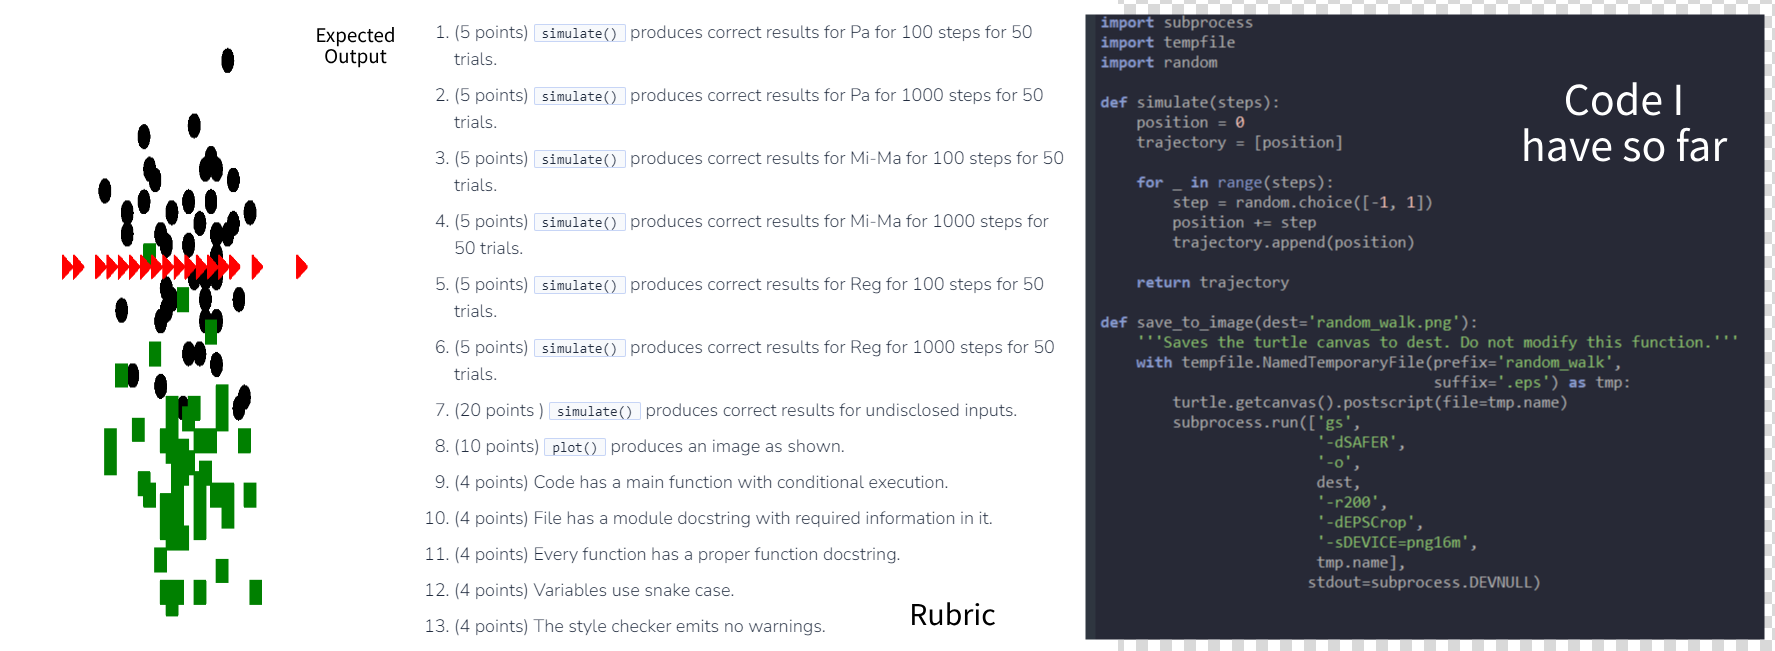Viewport: 1775px width, 651px height.
Task: Click 'Every function has a proper function docstring.'
Action: 717,554
